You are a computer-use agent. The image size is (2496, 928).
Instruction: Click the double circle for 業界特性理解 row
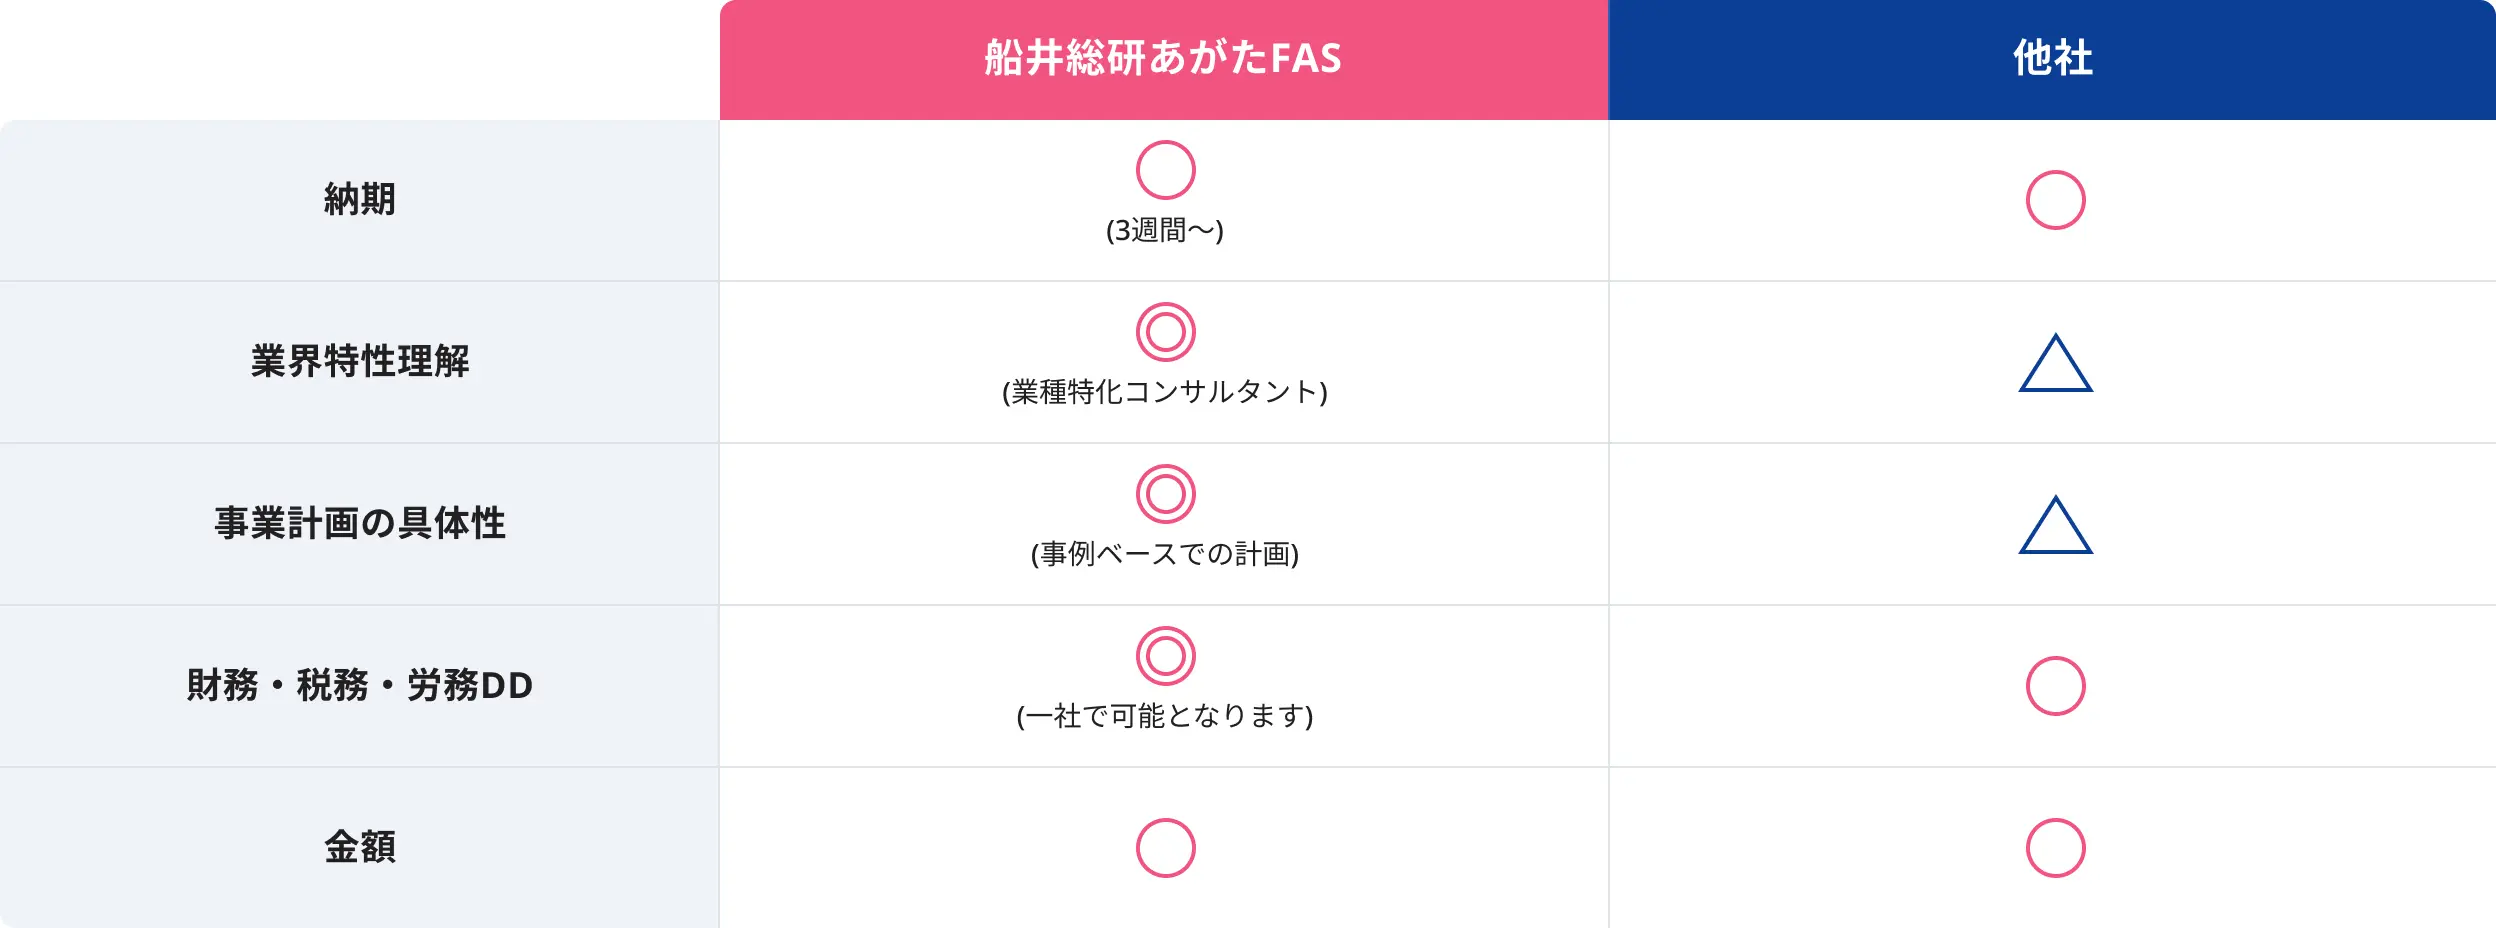(x=1165, y=332)
